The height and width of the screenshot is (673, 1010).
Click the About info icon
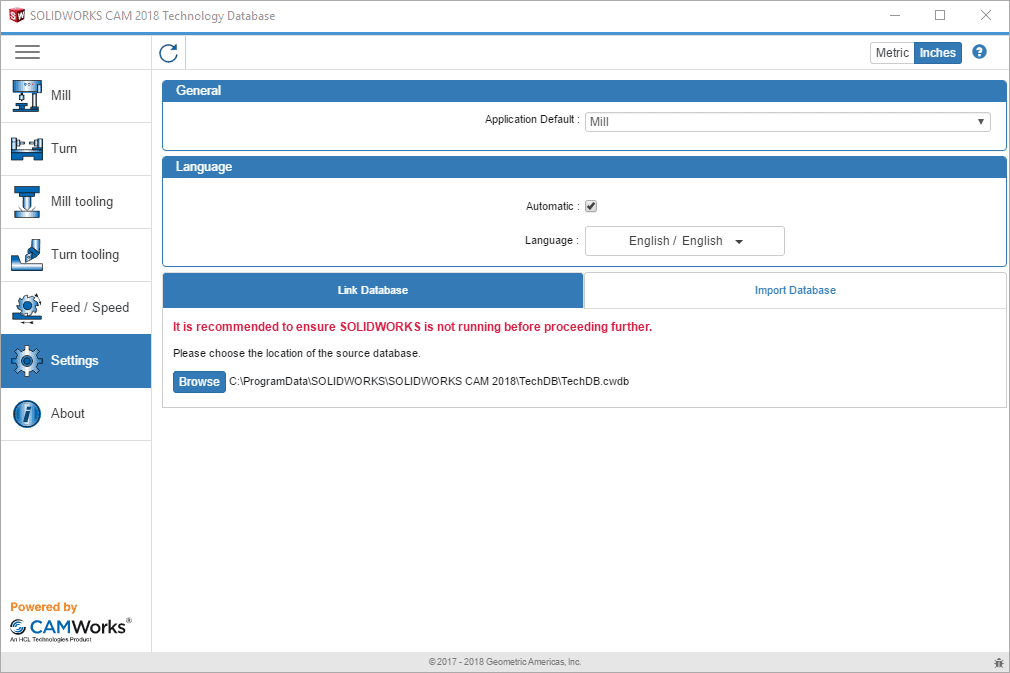coord(26,413)
